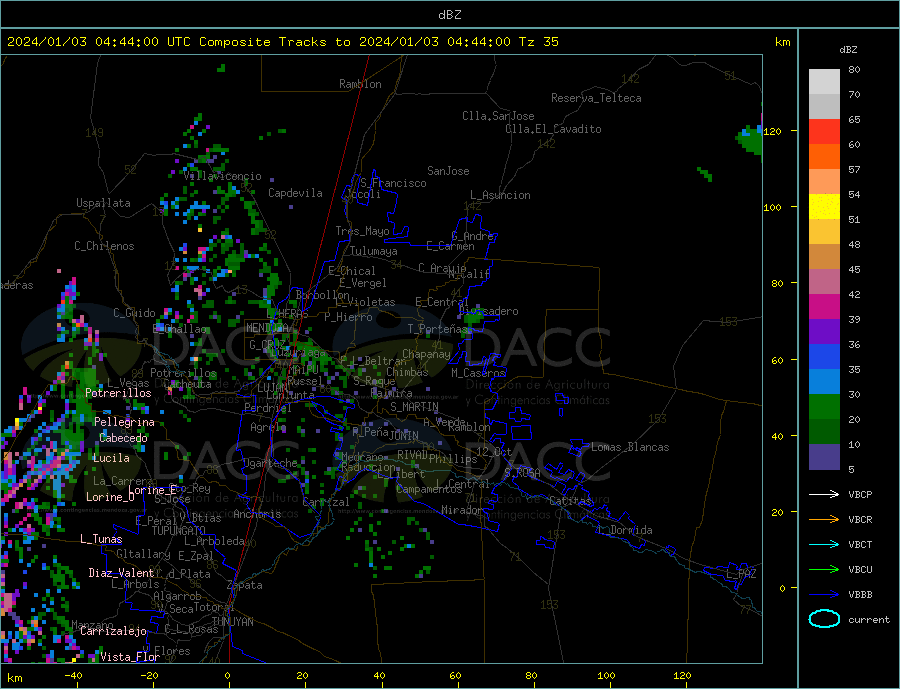The width and height of the screenshot is (900, 689).
Task: Click the TUNUYAN map label
Action: (232, 622)
